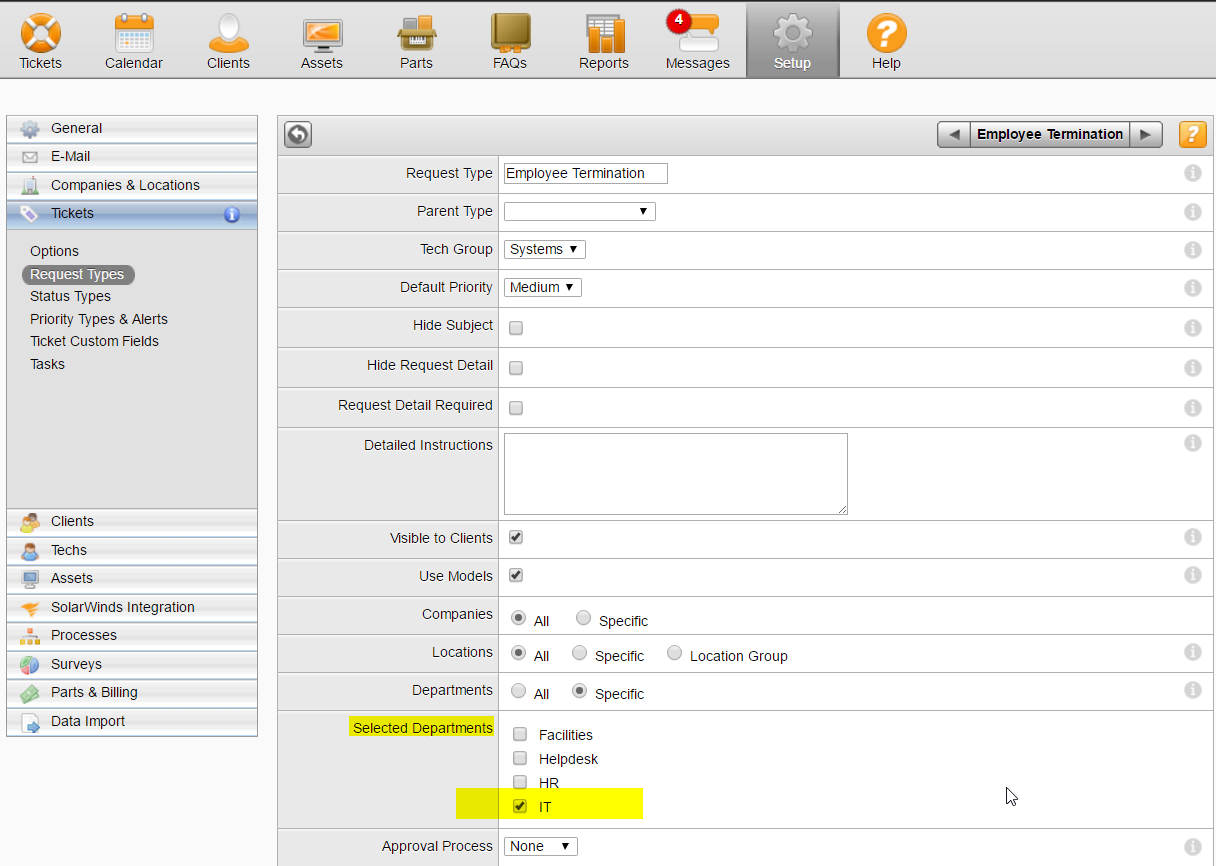Show info for Locations field

point(1192,652)
